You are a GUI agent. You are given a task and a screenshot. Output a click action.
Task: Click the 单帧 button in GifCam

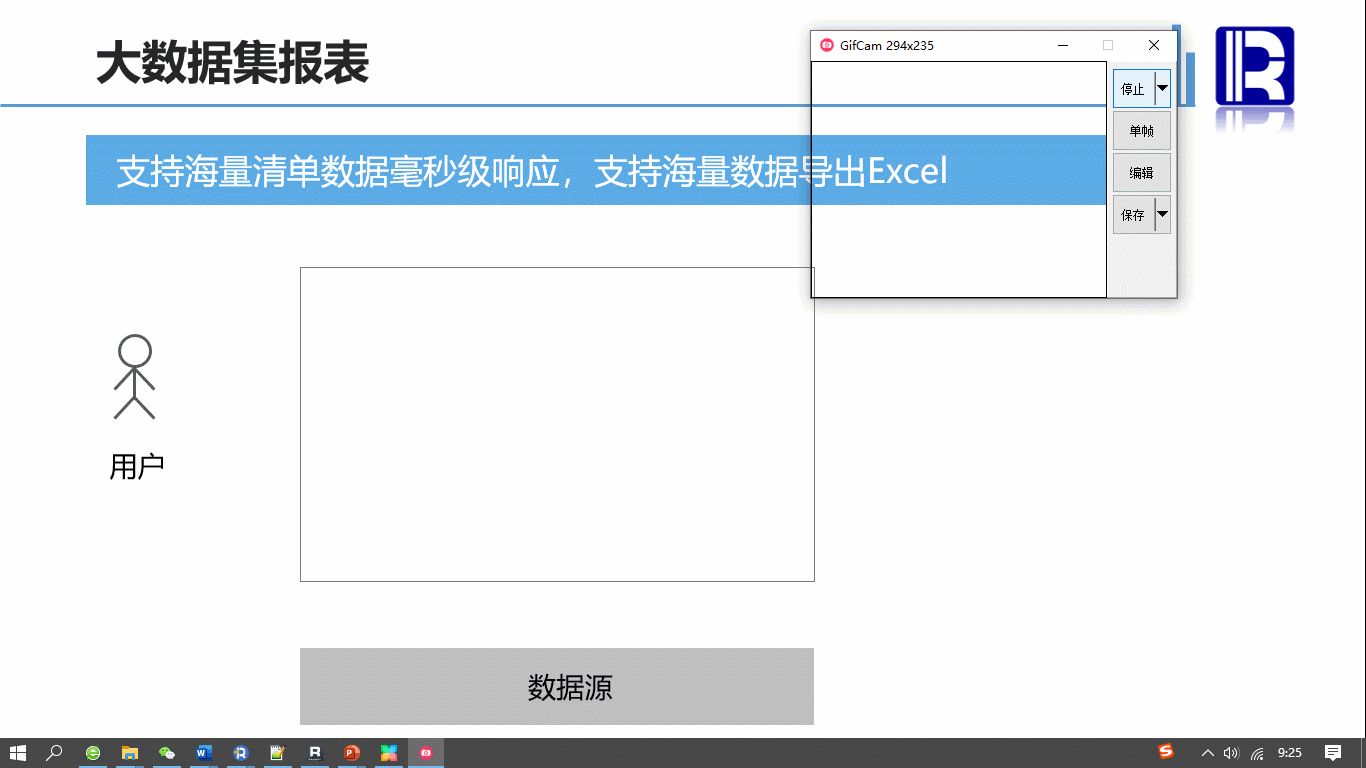point(1142,131)
